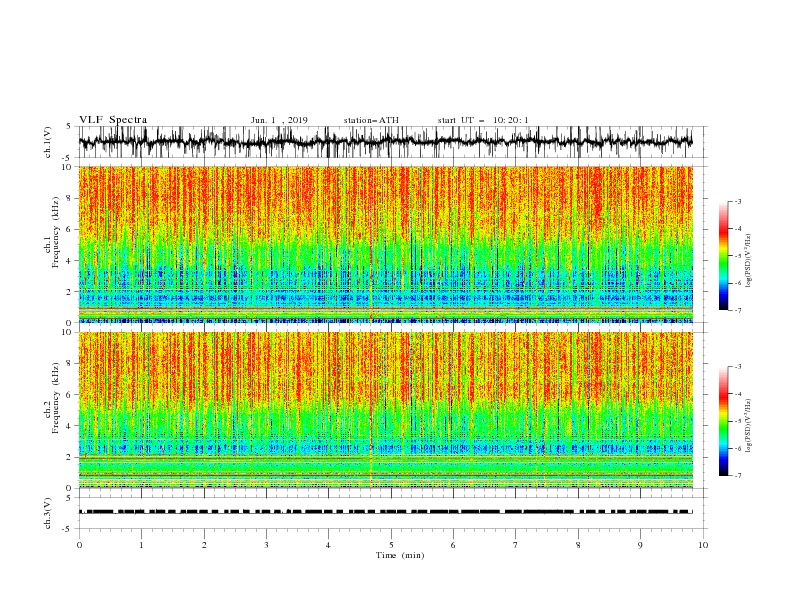Select the ch.1 colorbar log(PSD) label
This screenshot has width=792, height=612.
coord(748,261)
